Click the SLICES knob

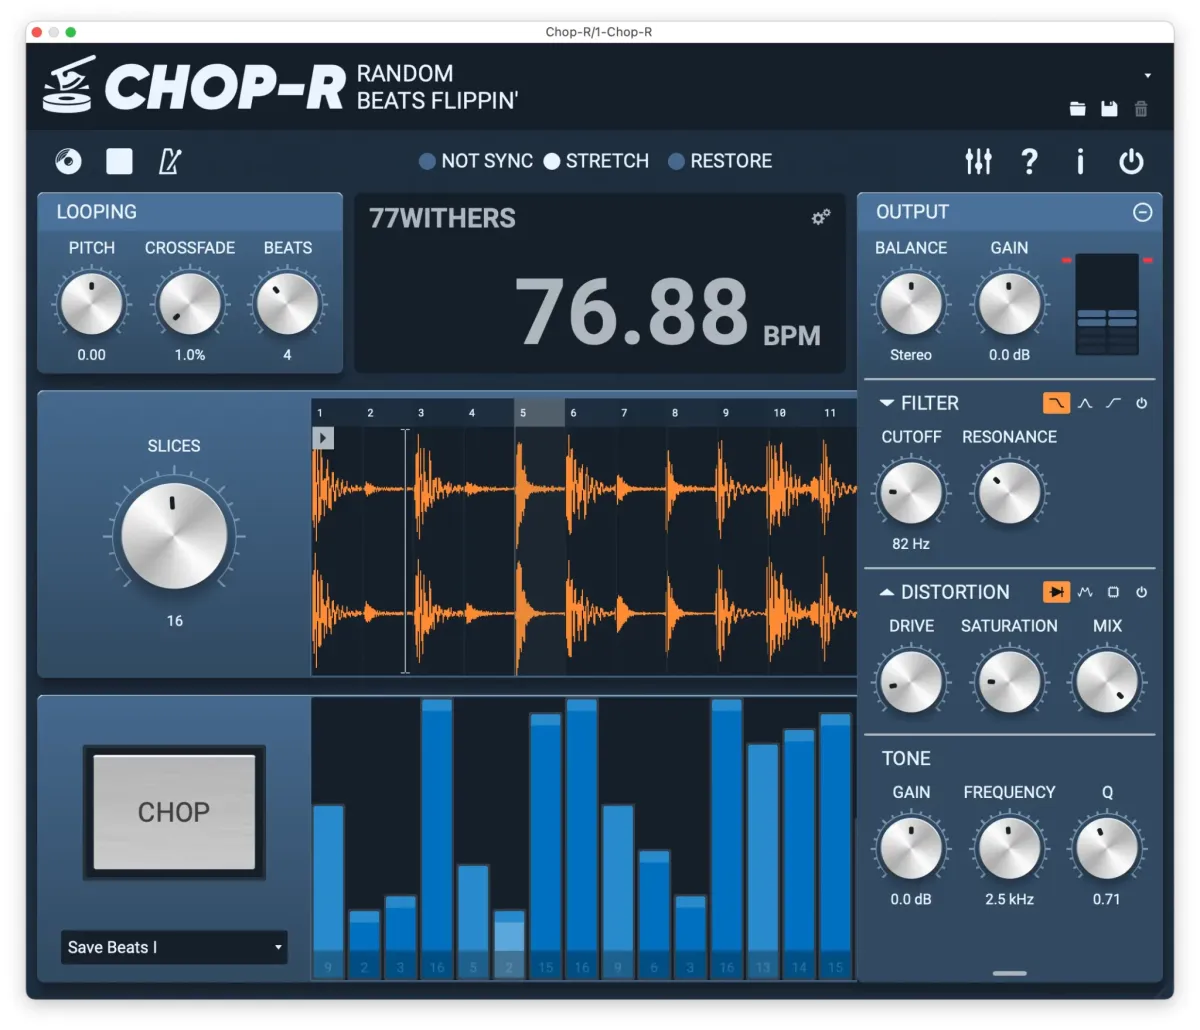click(174, 536)
